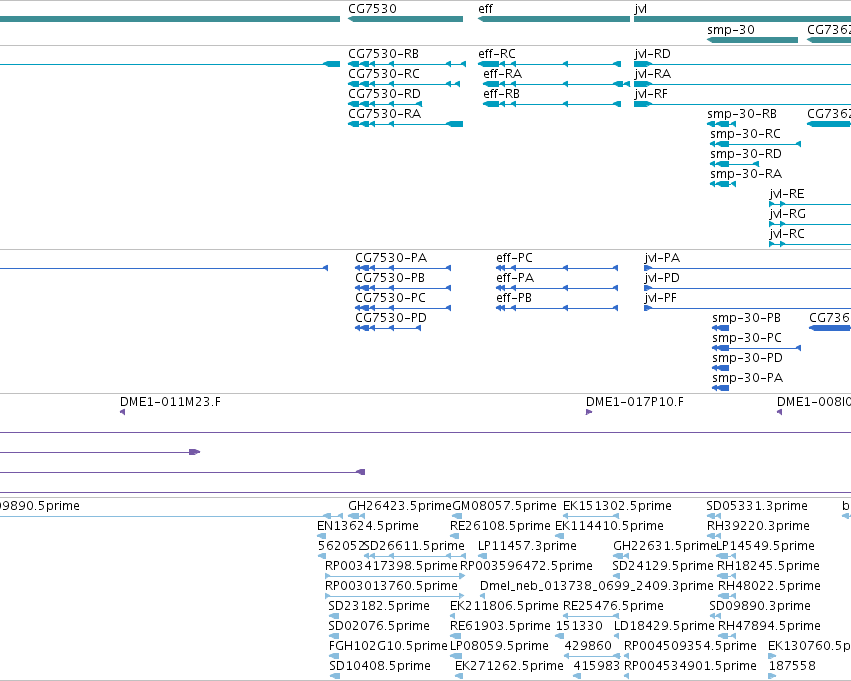Click EST RP003013760.5prime

[395, 596]
